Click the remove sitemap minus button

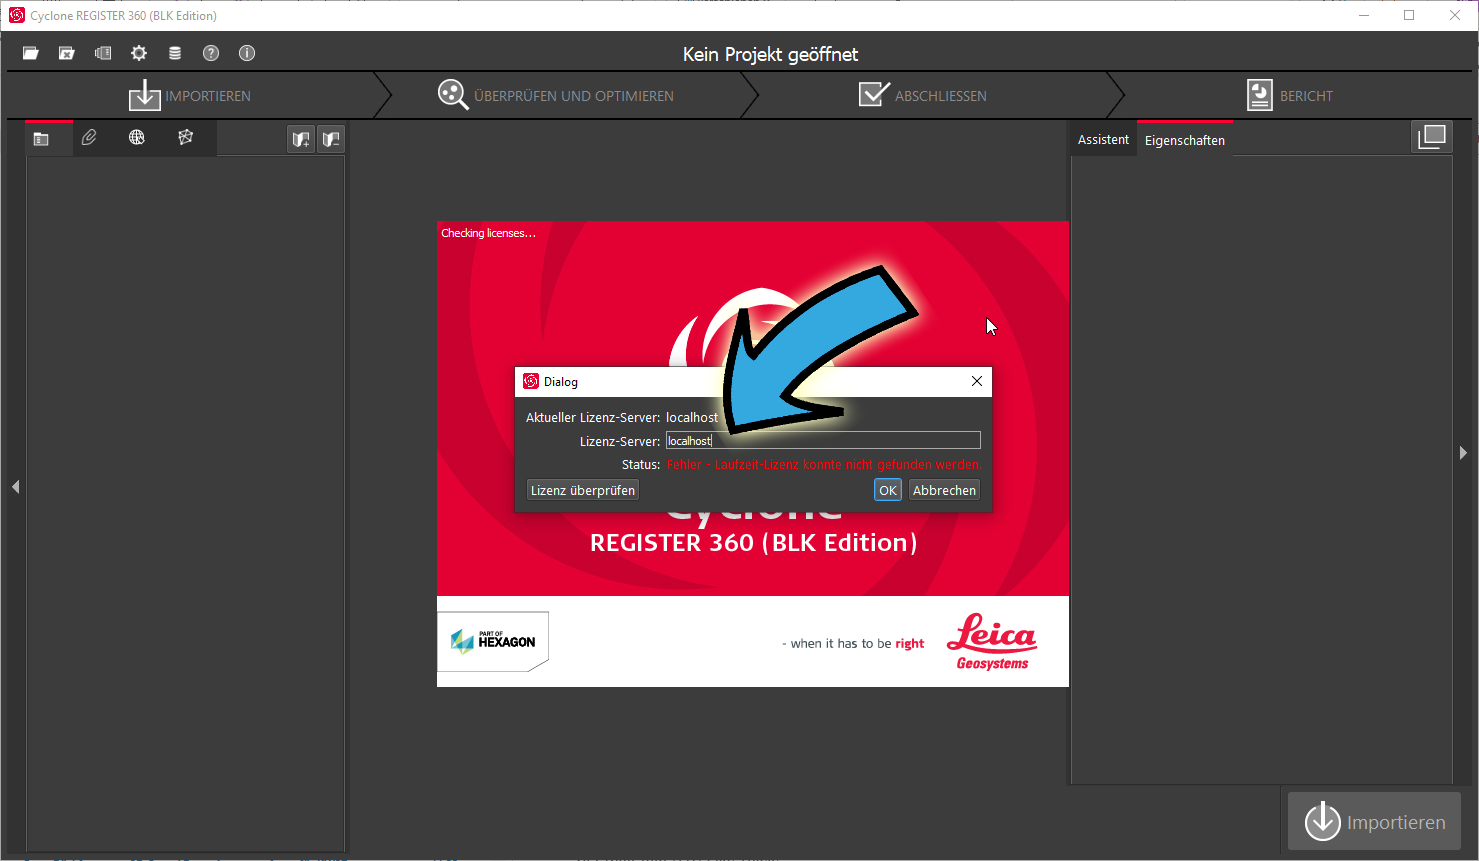tap(331, 139)
